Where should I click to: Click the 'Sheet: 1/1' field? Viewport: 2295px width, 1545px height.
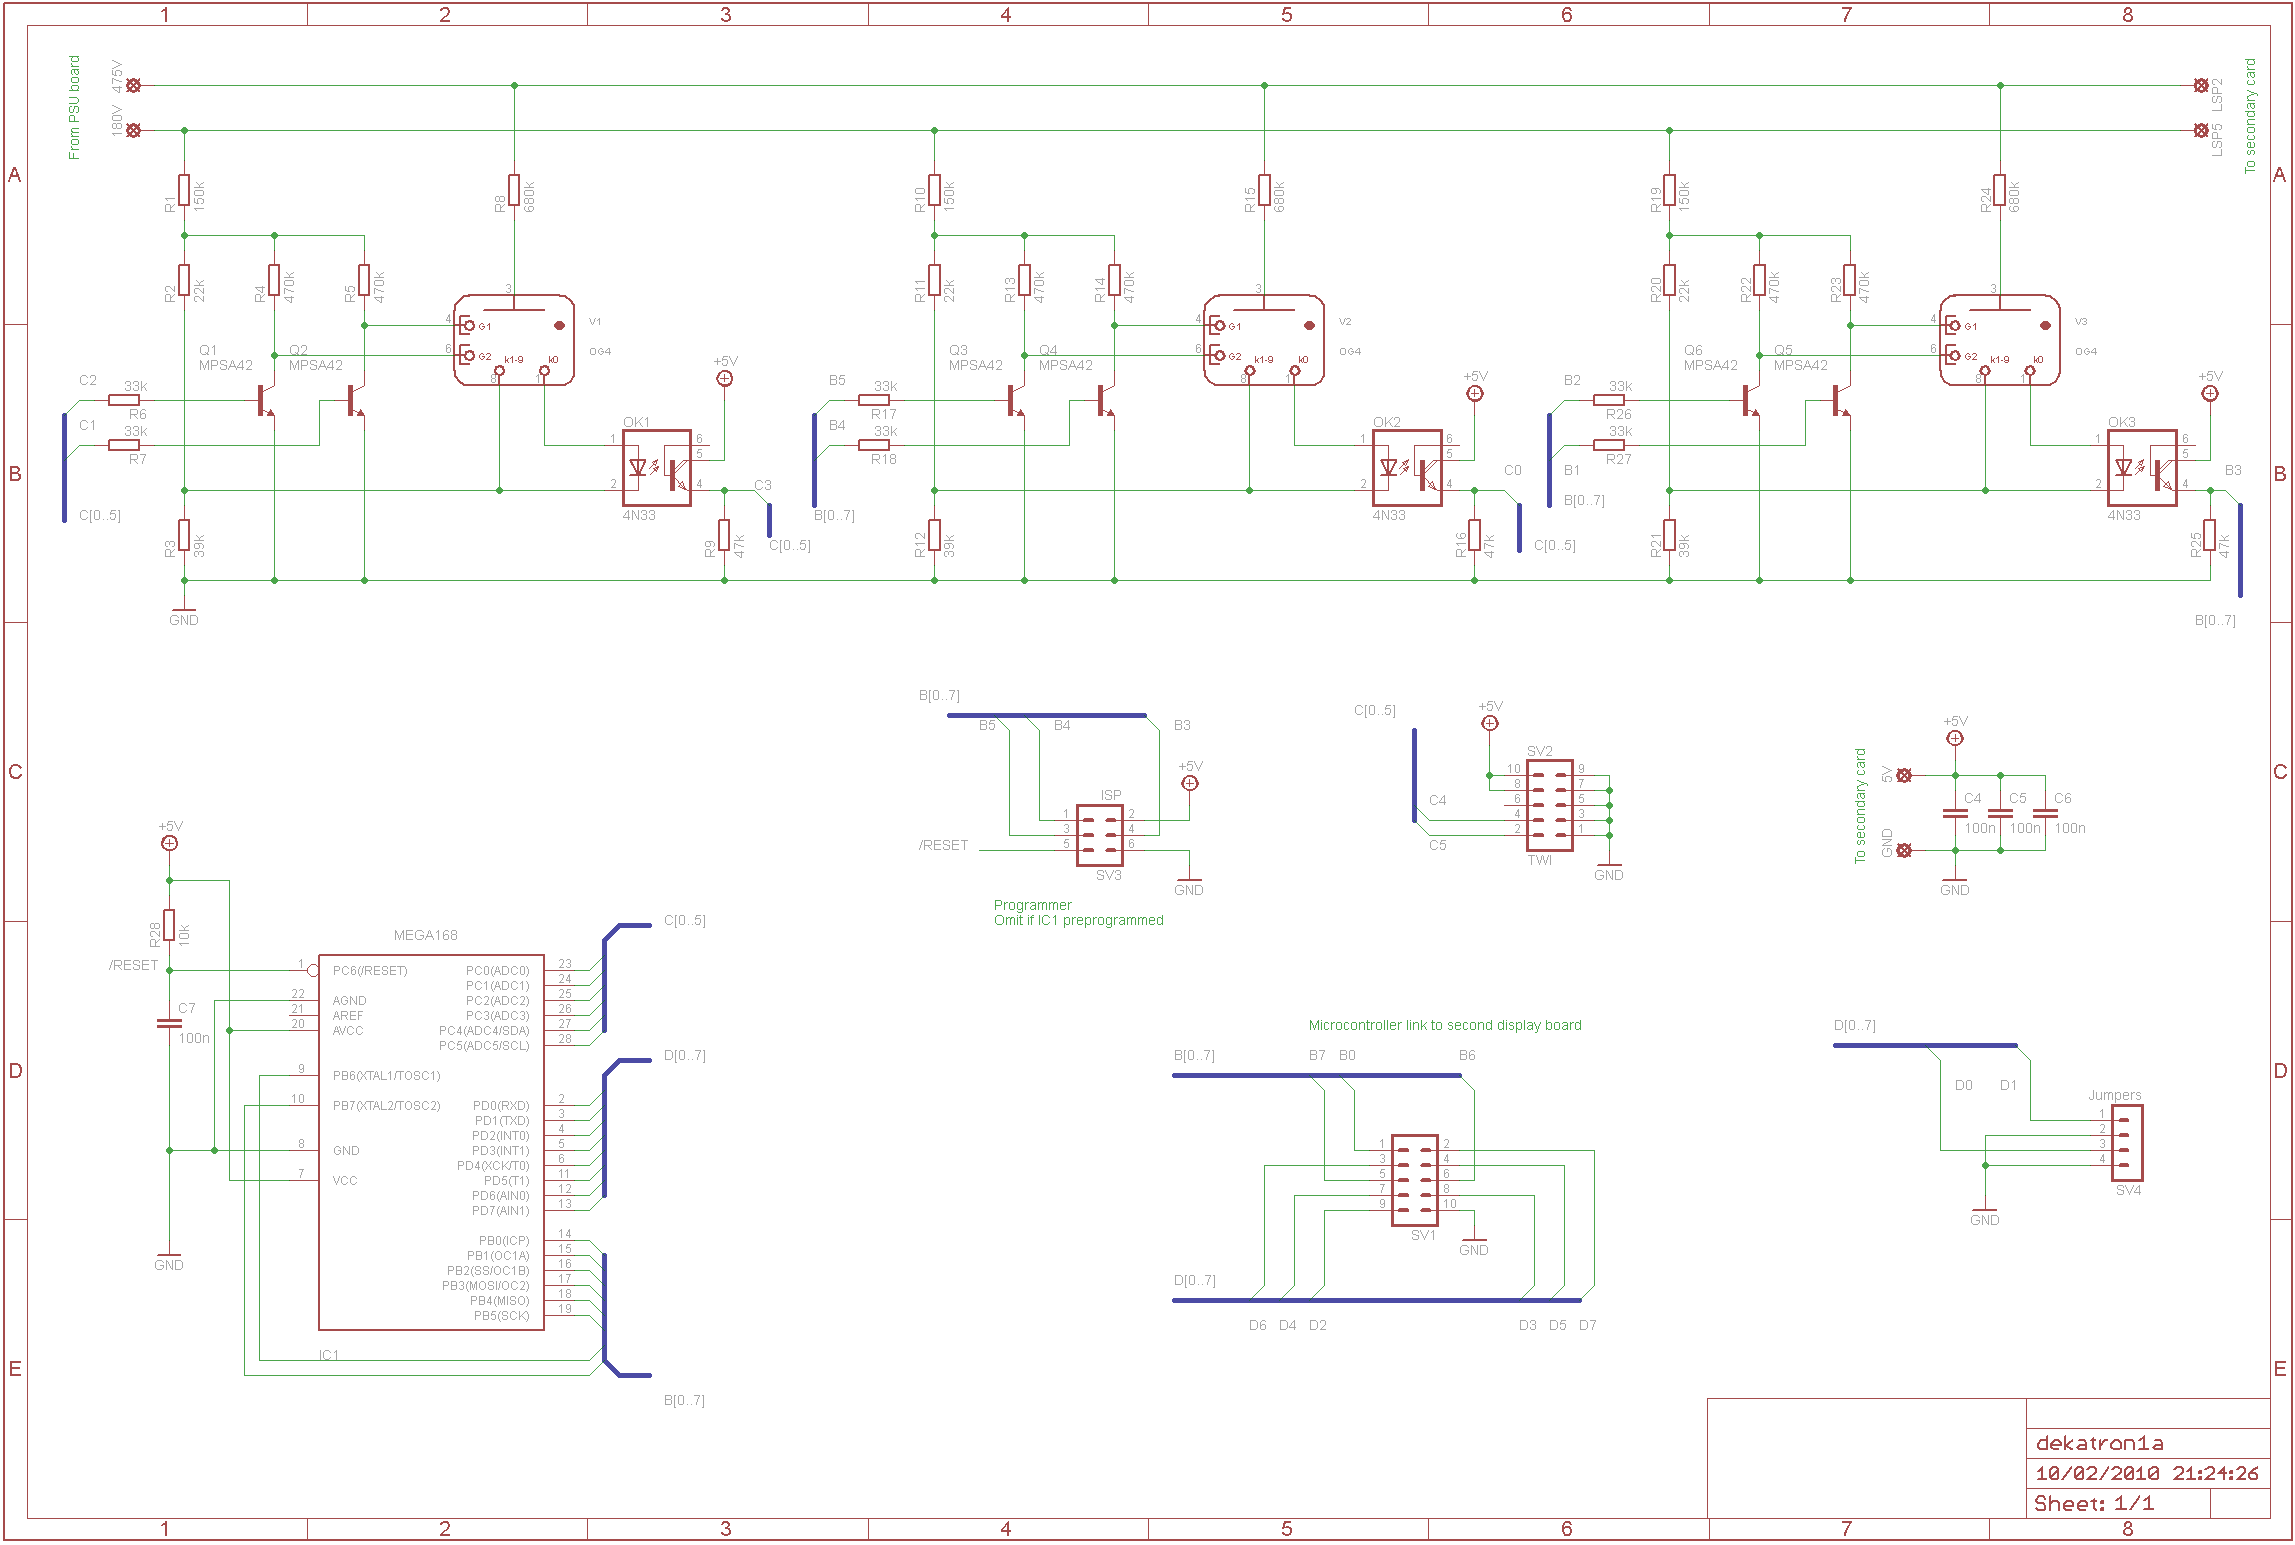tap(2093, 1503)
